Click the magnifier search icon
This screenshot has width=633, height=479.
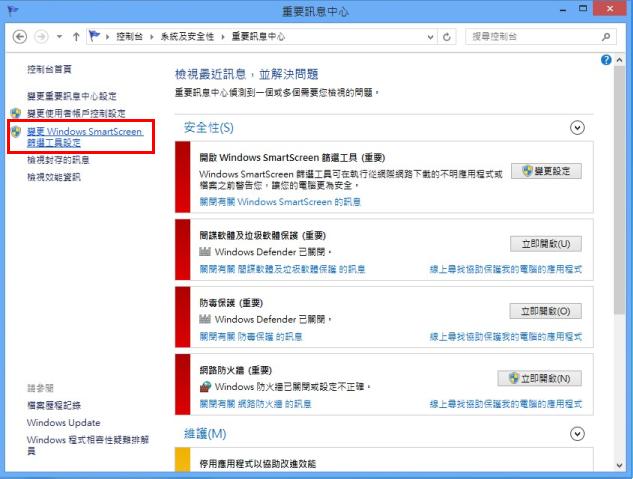[606, 37]
